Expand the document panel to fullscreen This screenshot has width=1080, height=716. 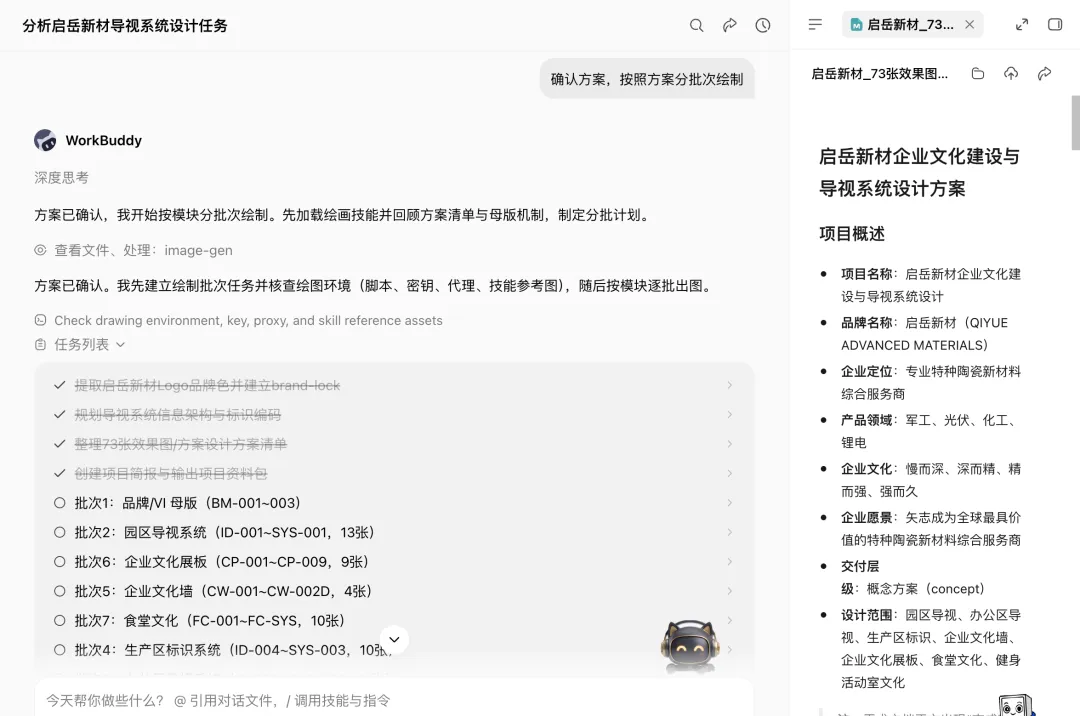pos(1022,25)
